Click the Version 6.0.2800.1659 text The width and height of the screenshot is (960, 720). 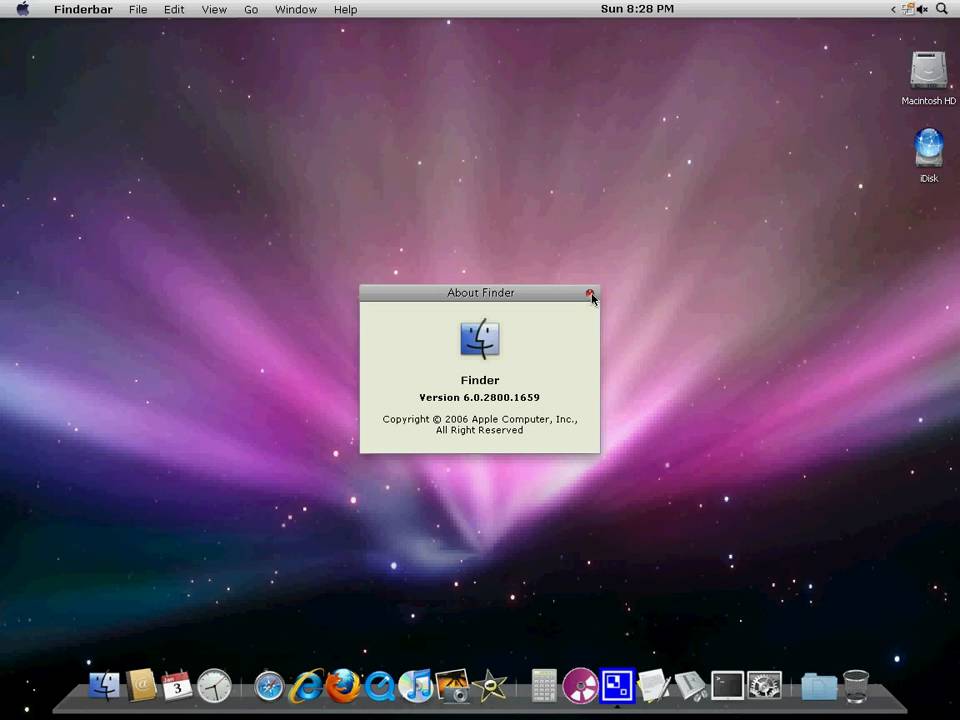click(479, 397)
